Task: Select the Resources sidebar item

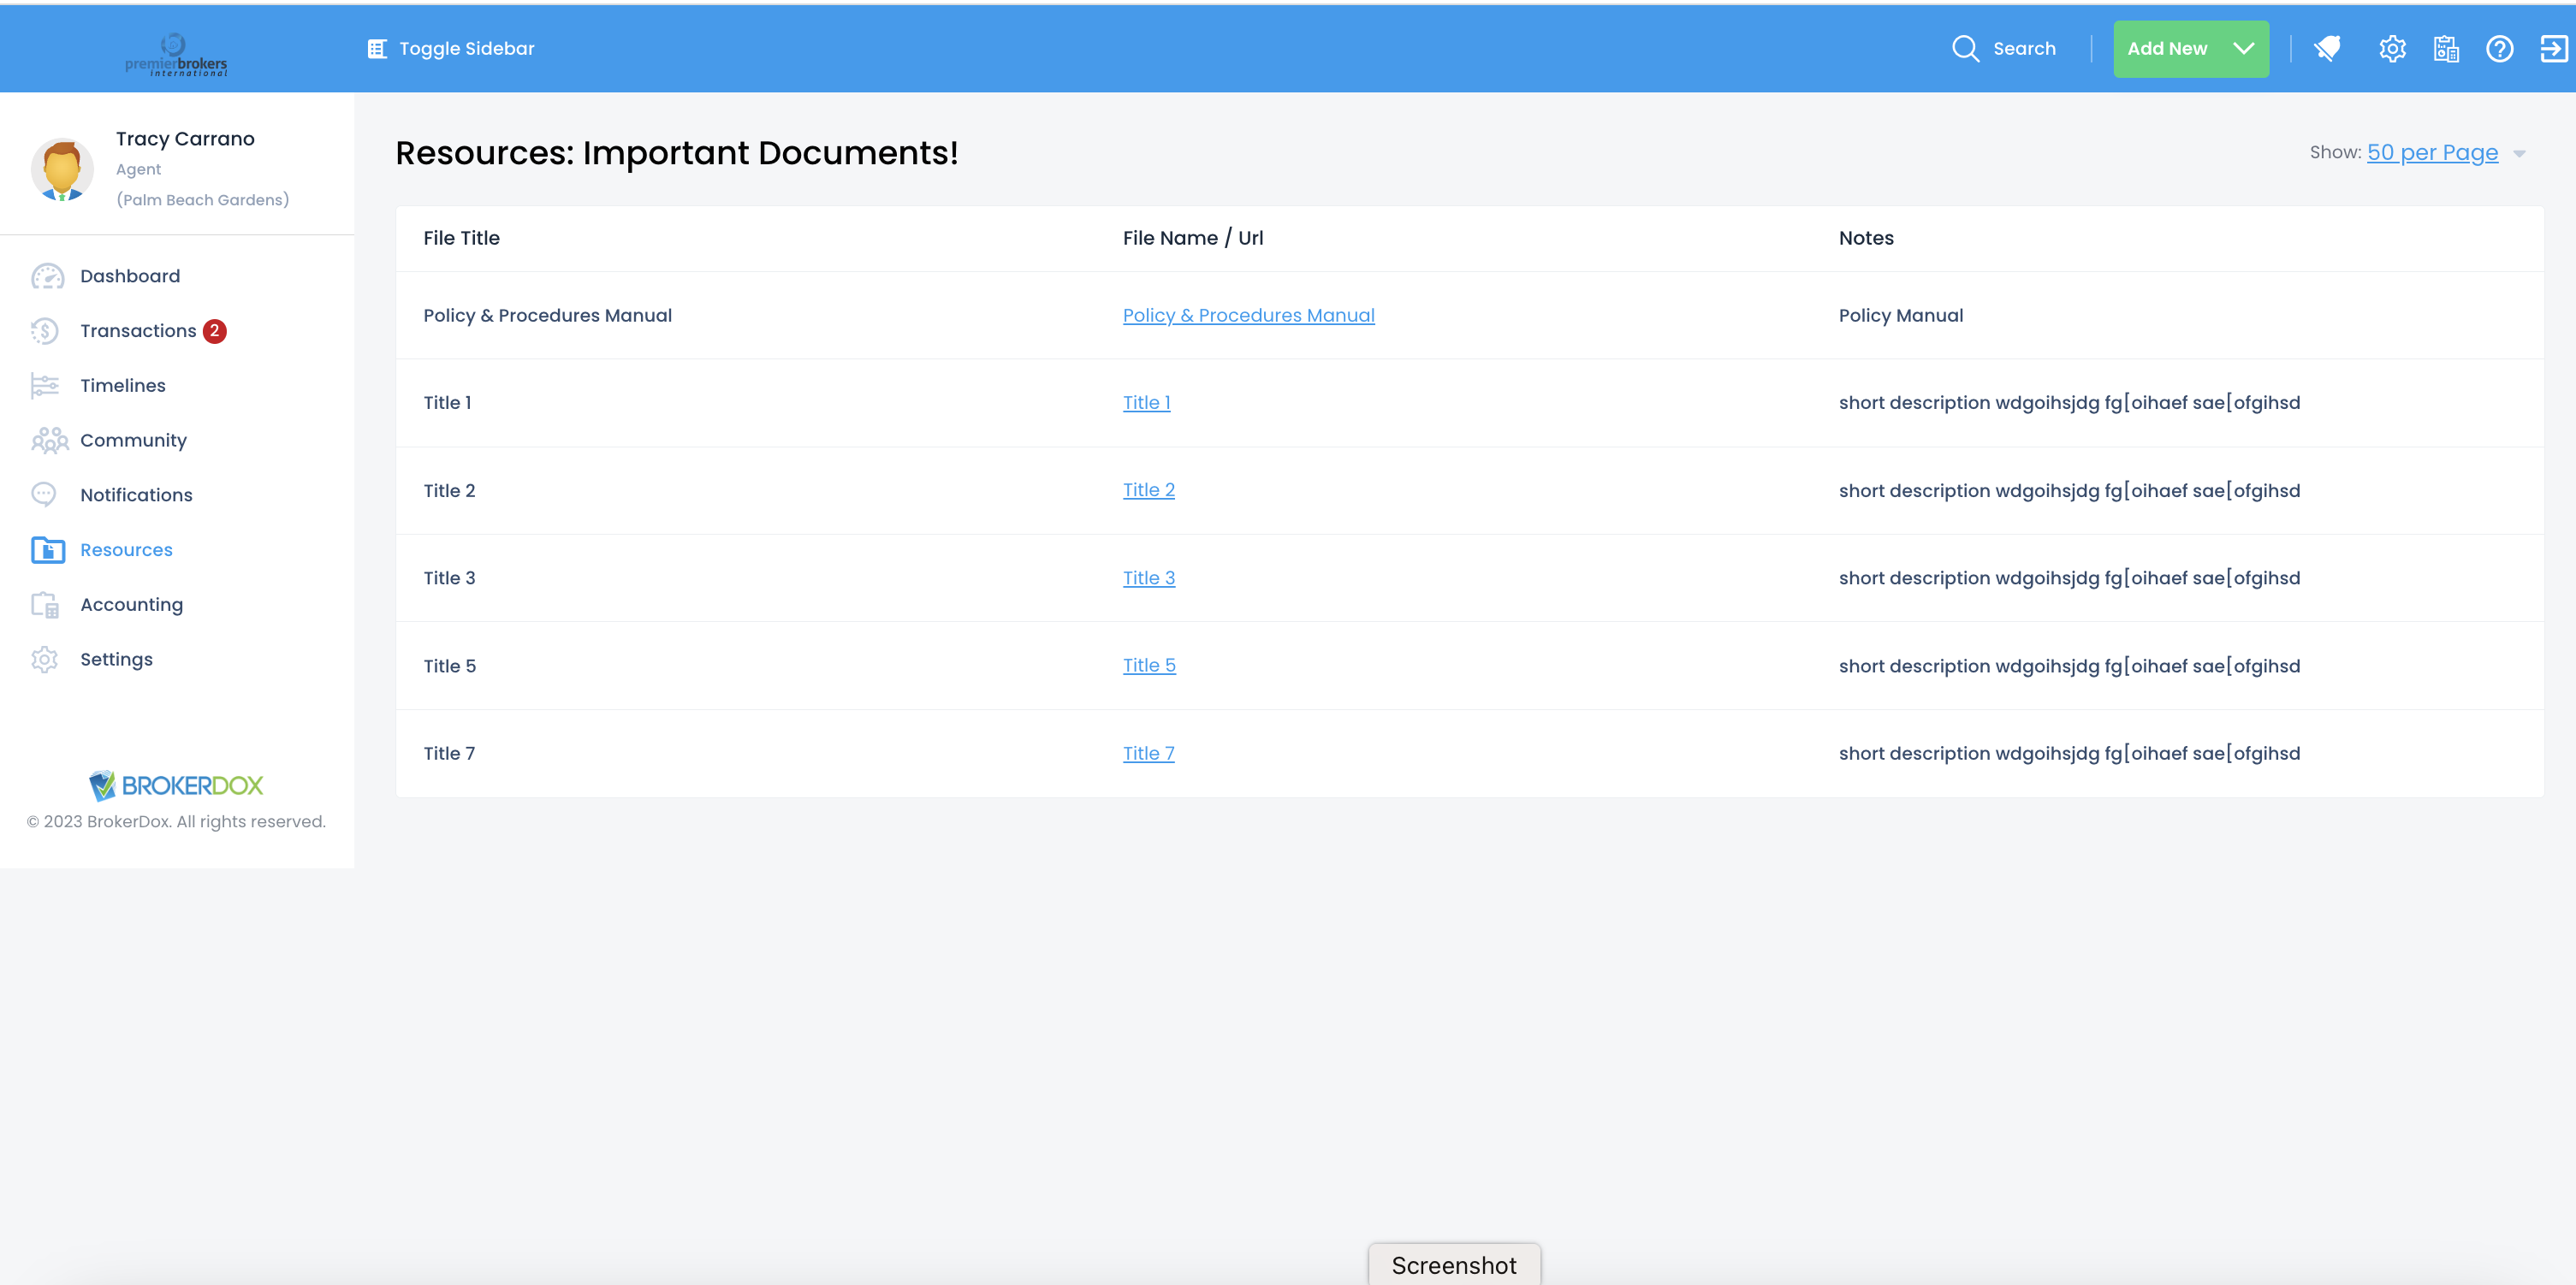Action: (126, 550)
